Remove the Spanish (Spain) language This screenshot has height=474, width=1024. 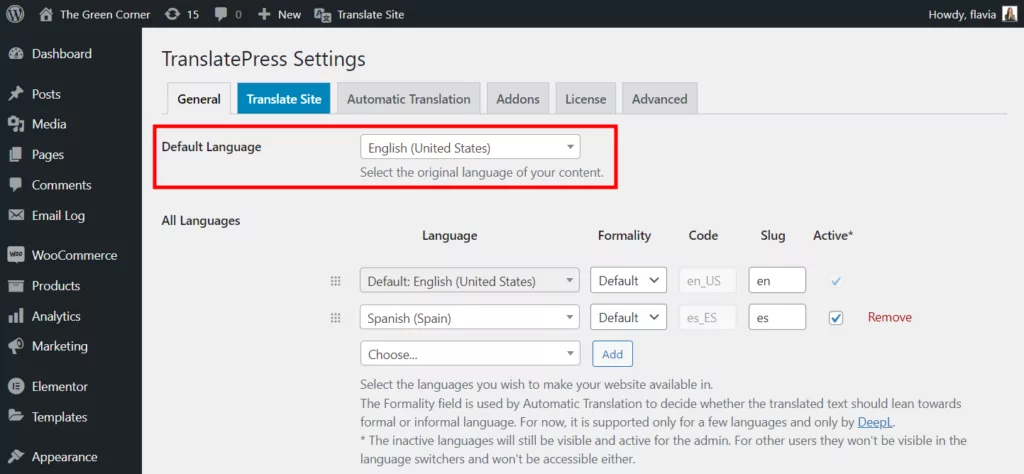[x=889, y=318]
